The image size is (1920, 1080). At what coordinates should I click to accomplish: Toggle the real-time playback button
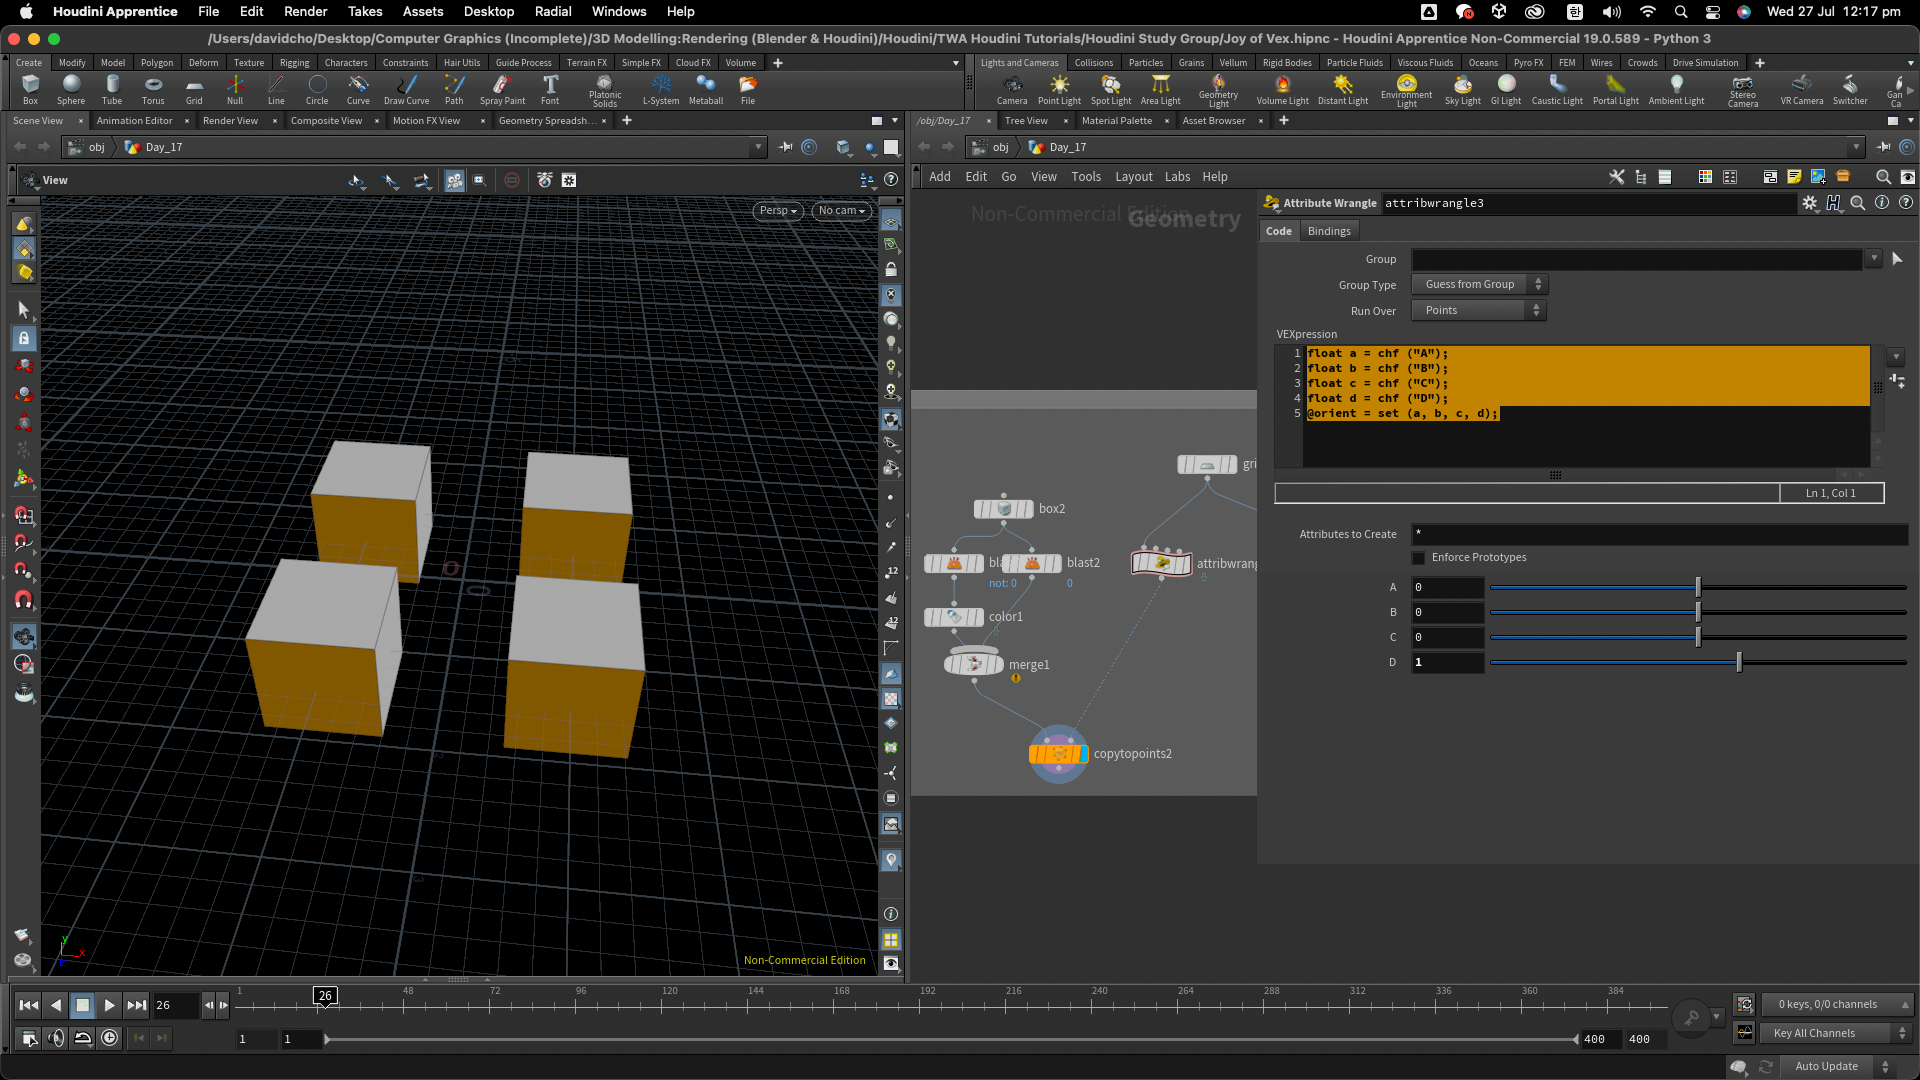click(110, 1038)
